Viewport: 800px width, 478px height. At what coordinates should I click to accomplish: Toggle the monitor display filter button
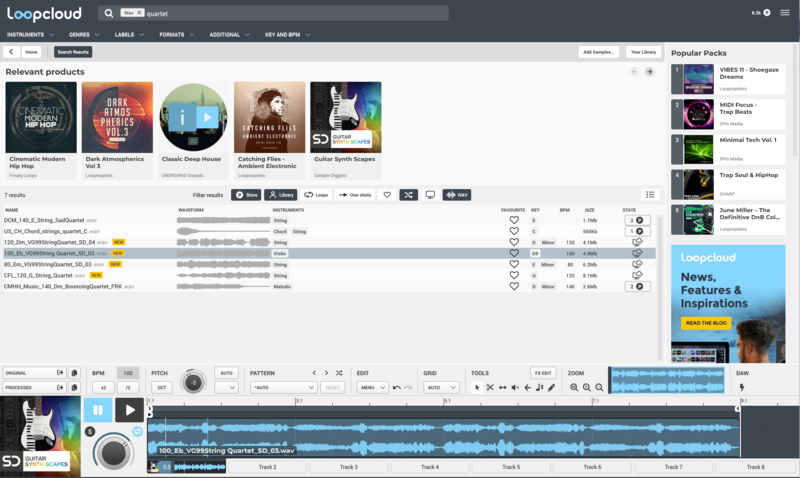(x=430, y=195)
